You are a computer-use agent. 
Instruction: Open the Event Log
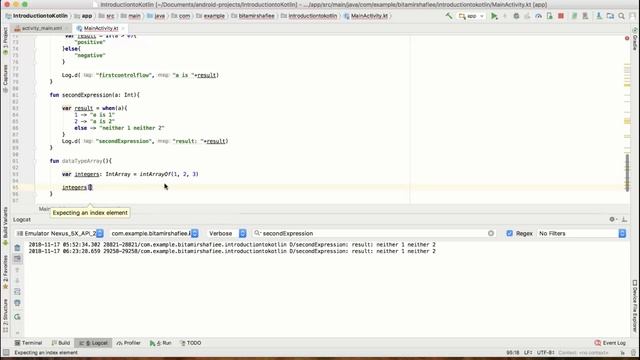click(x=610, y=343)
